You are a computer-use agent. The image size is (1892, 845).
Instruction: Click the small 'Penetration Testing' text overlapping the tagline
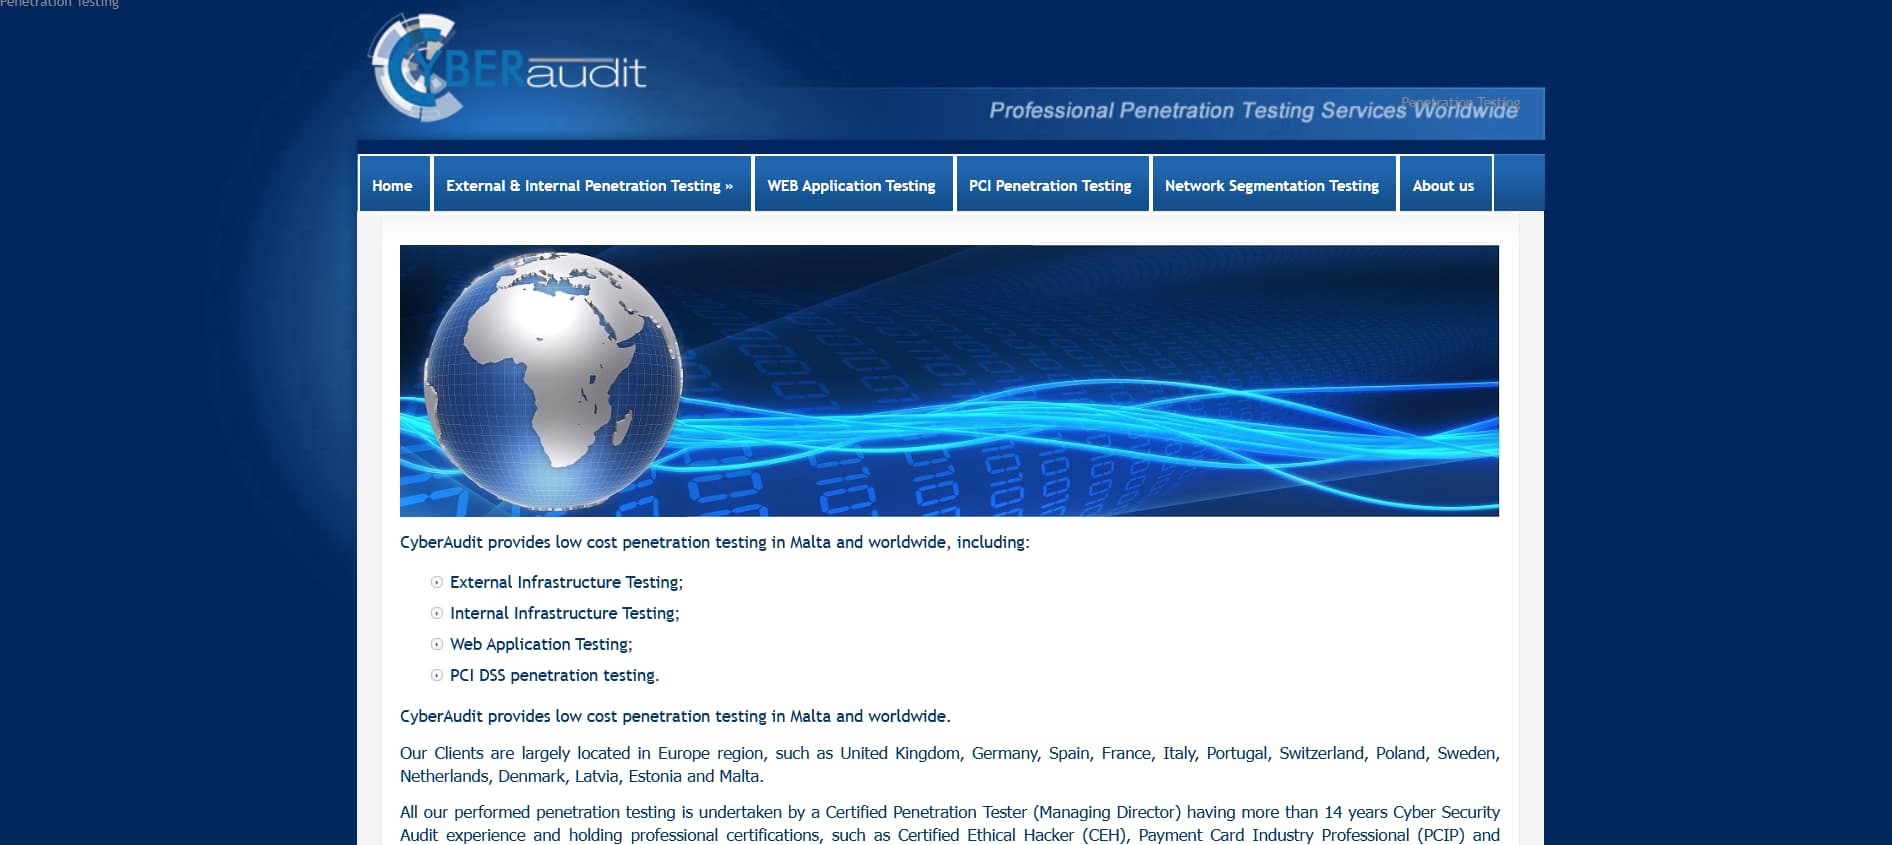(x=1460, y=102)
